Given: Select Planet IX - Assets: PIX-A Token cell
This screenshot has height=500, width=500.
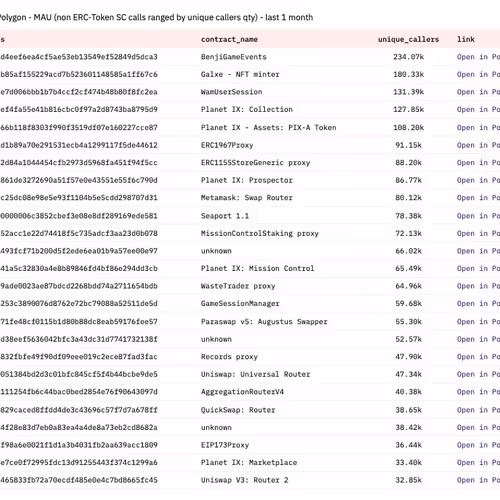Looking at the screenshot, I should (x=269, y=128).
